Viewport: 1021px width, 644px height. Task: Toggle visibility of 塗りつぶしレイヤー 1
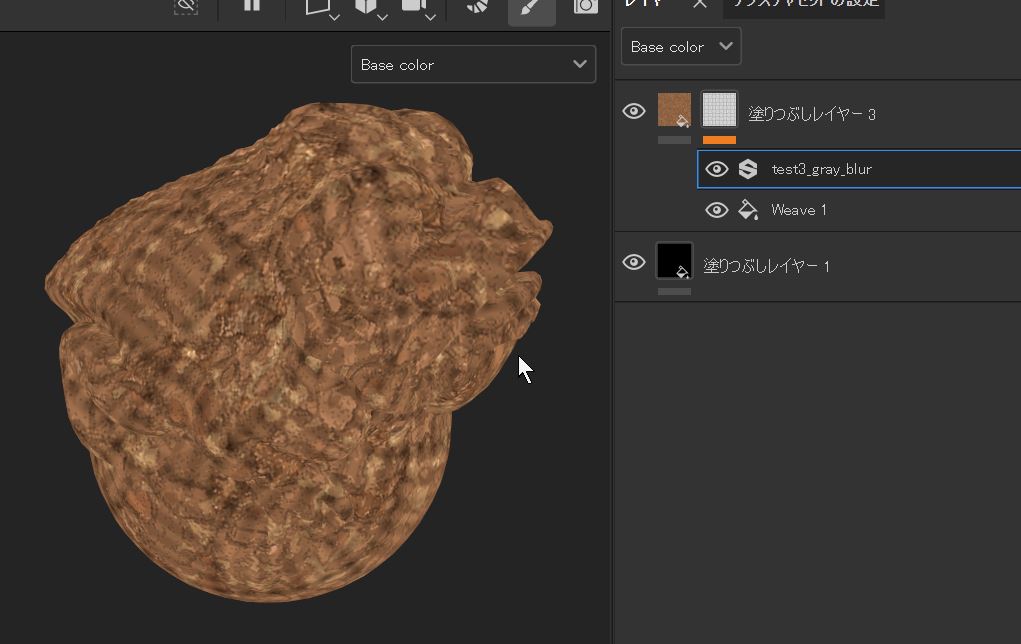coord(634,263)
